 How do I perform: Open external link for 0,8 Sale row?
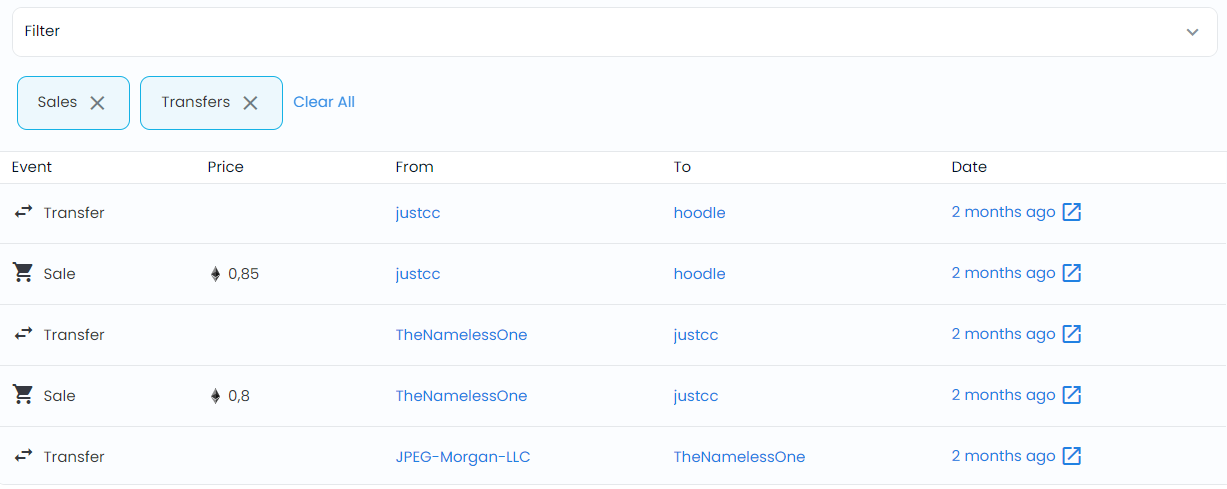[1071, 395]
